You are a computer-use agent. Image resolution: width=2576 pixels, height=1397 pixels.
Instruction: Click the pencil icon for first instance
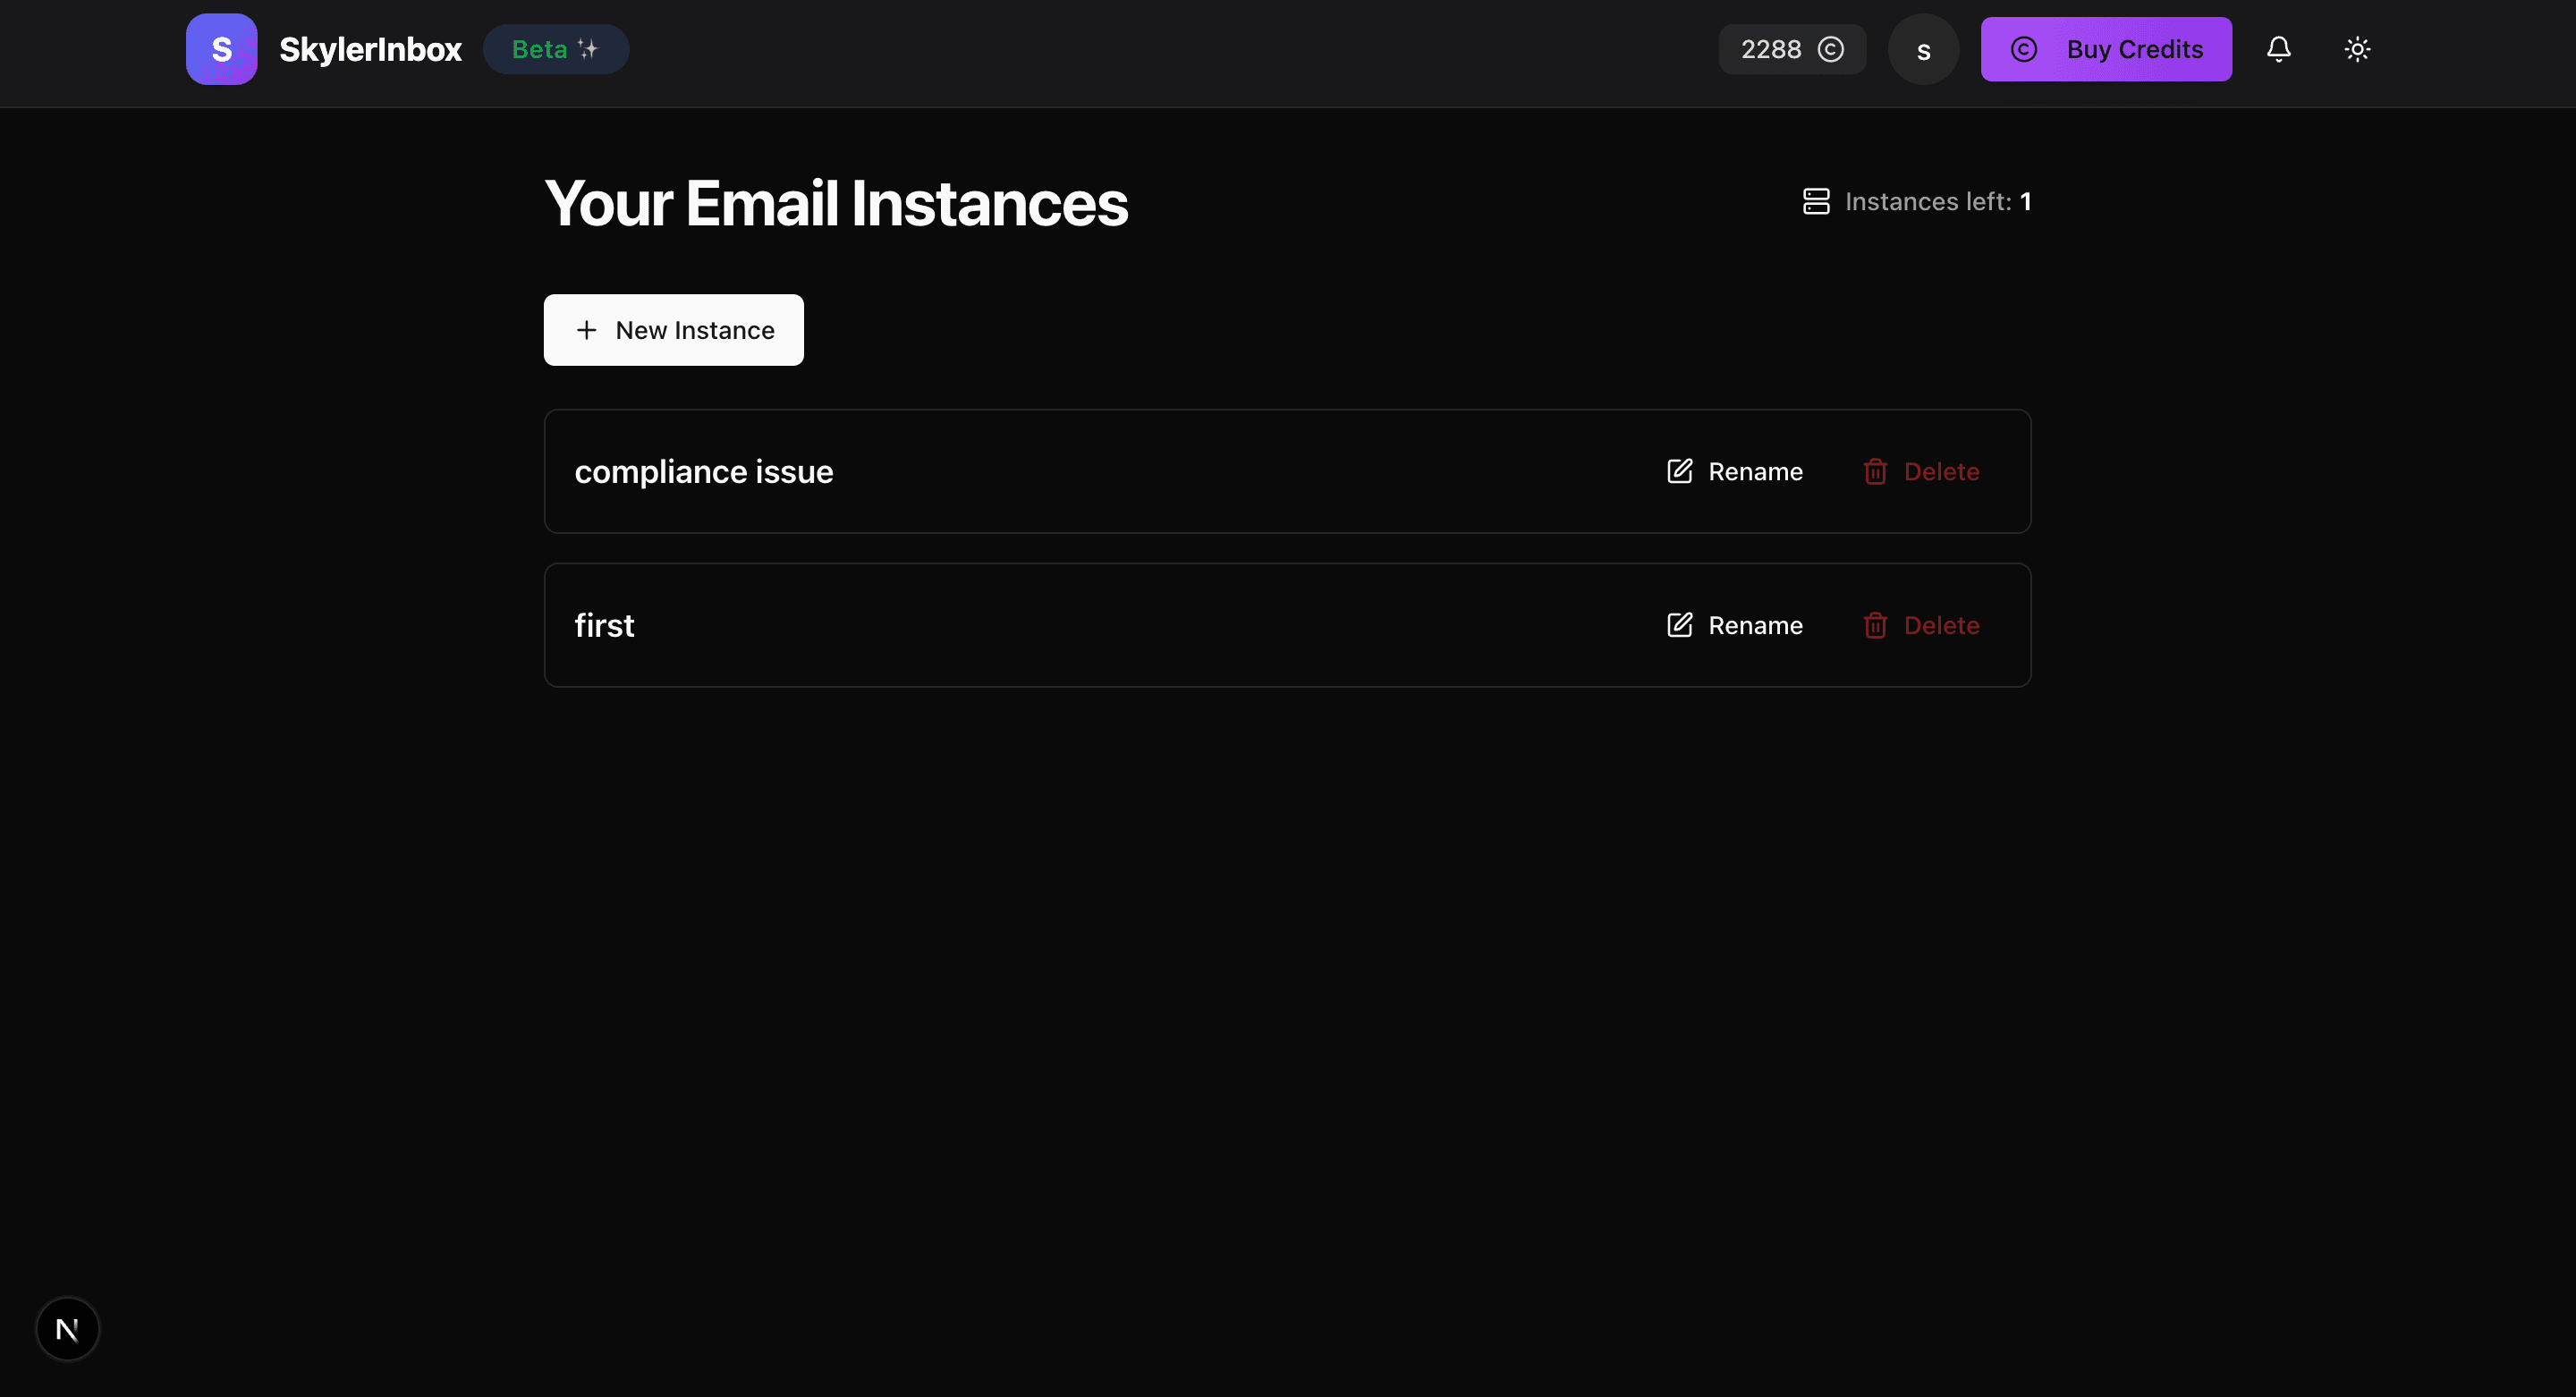1680,625
